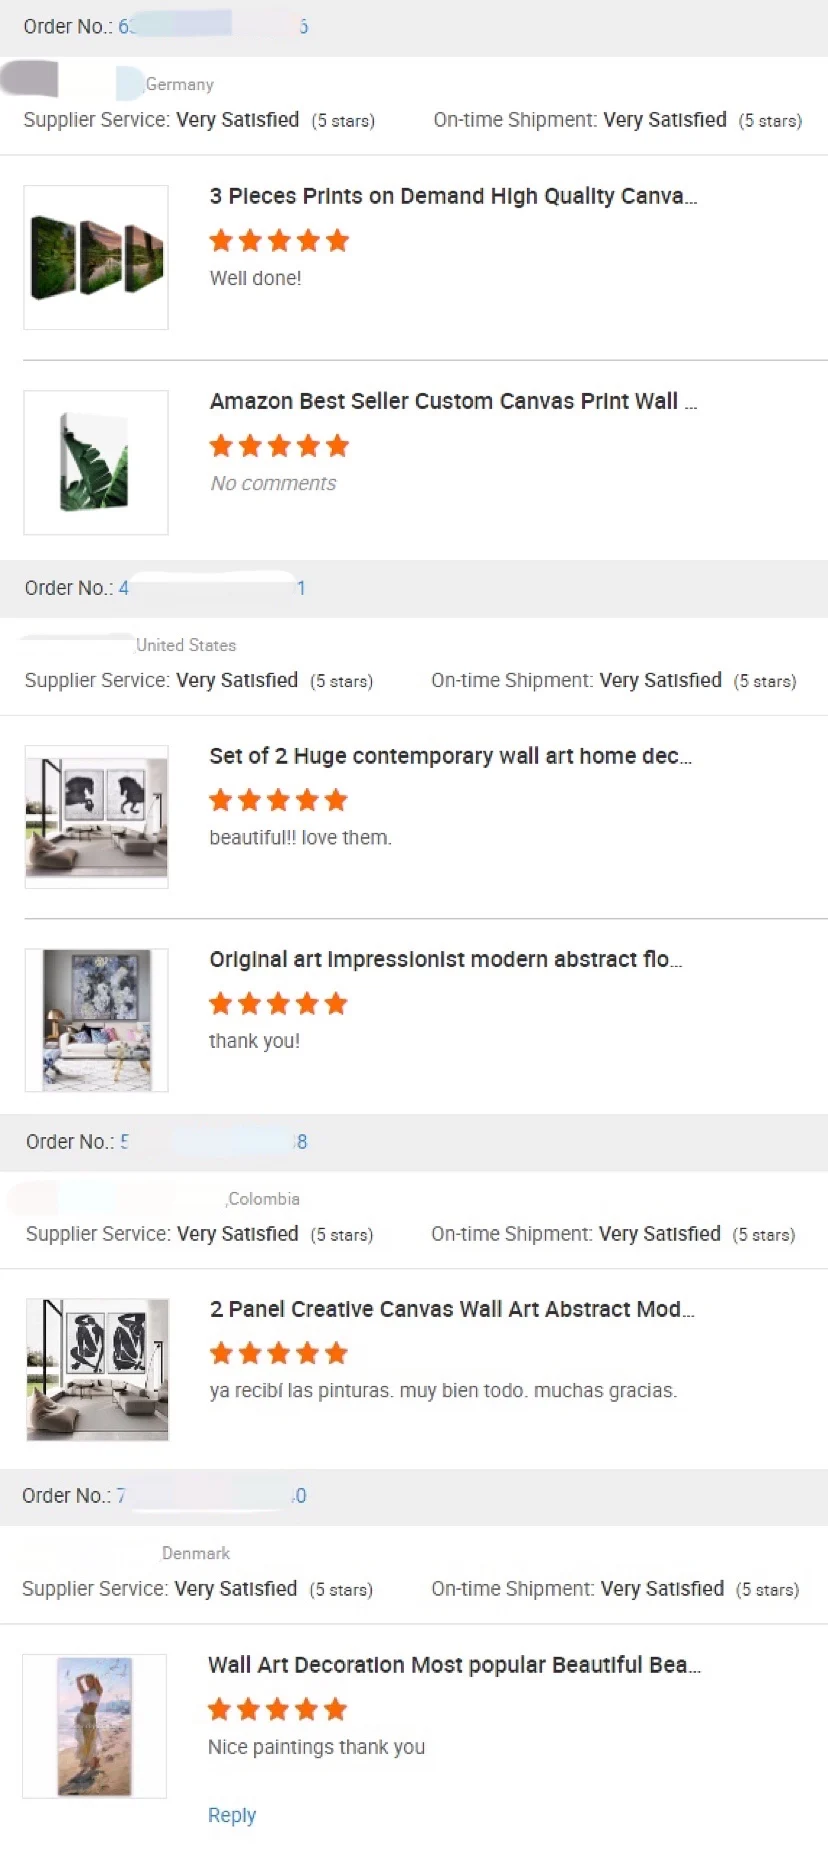Image resolution: width=828 pixels, height=1858 pixels.
Task: Click the stars above 'beautiful!! love them.'
Action: (278, 800)
